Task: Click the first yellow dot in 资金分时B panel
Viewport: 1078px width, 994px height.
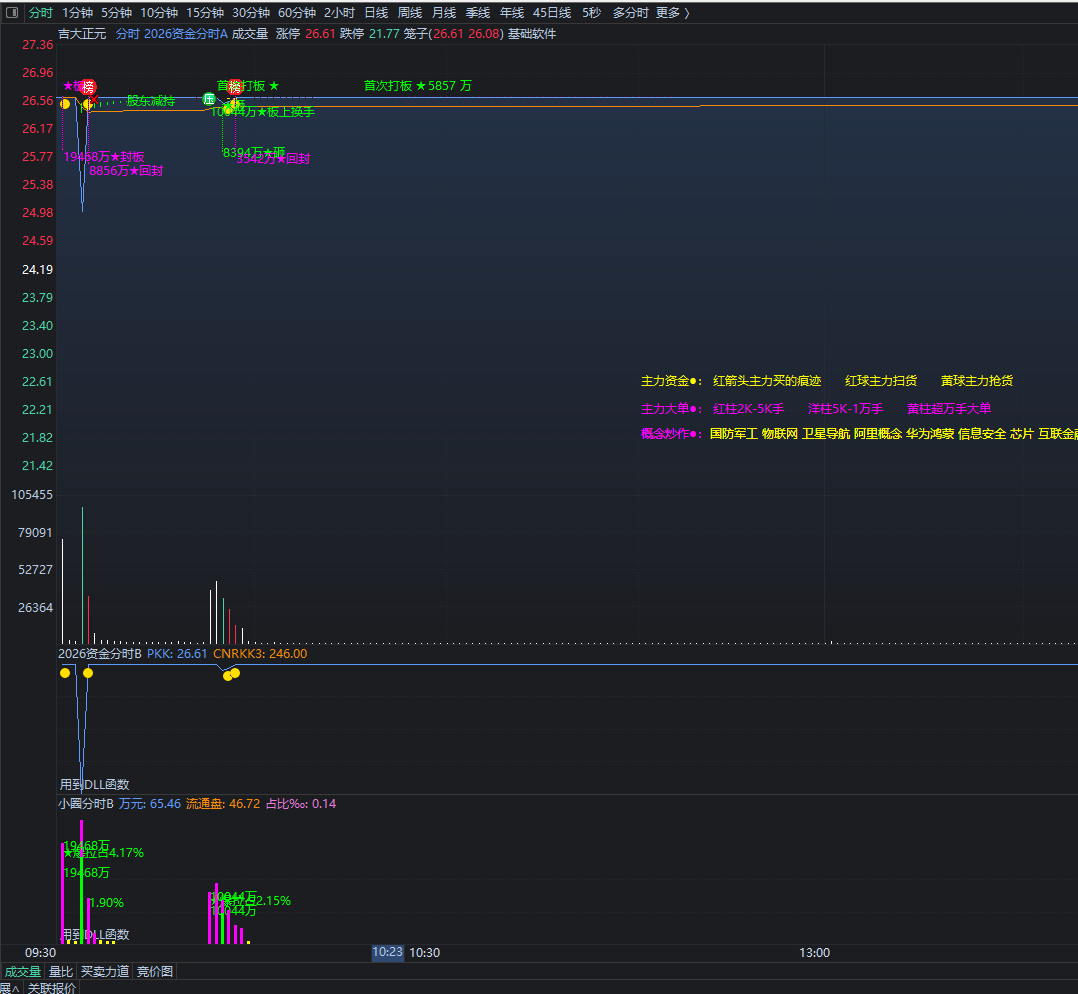Action: [x=65, y=673]
